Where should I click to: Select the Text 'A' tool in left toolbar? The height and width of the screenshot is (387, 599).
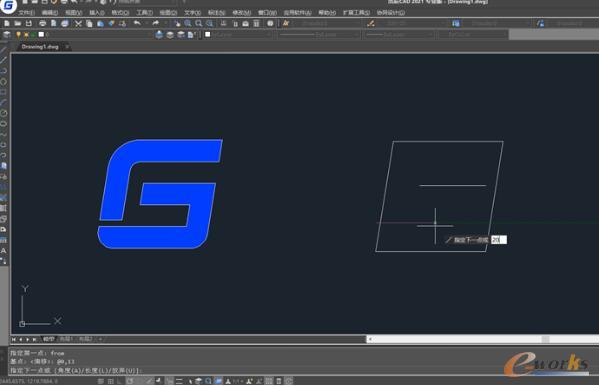[3, 251]
